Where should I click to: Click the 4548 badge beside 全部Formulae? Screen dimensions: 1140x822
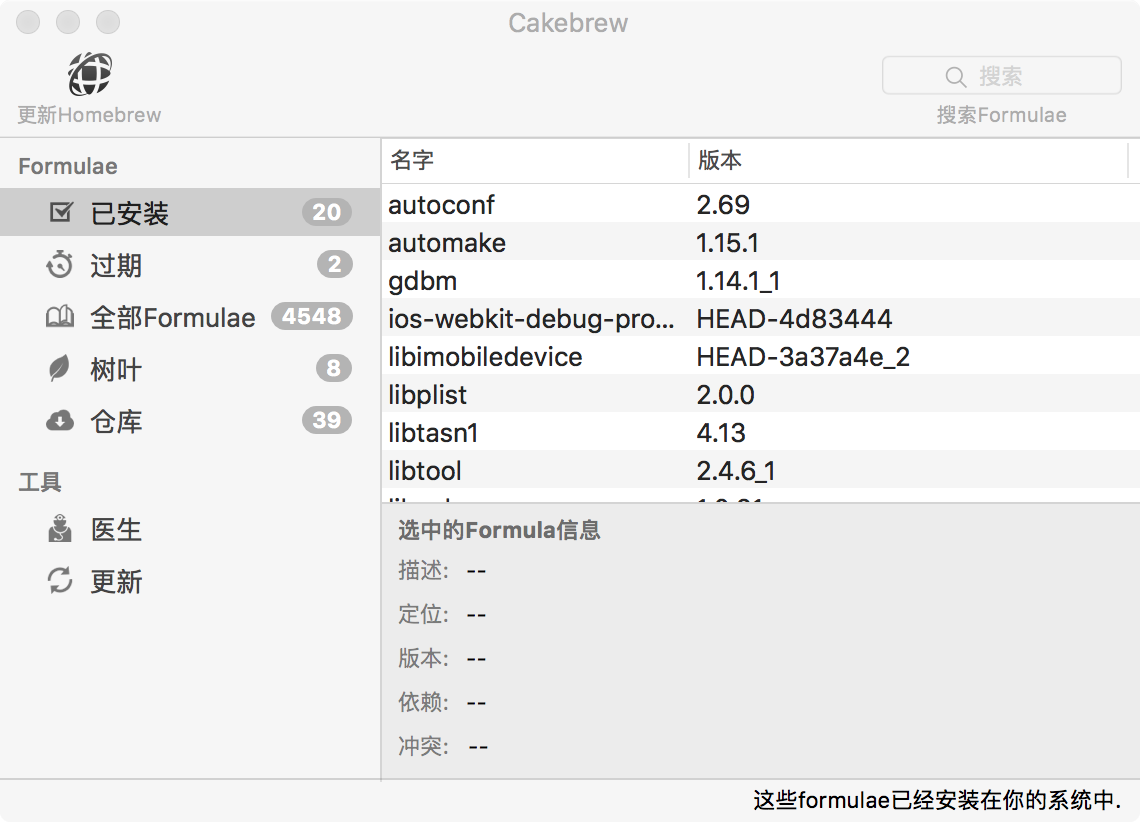coord(311,316)
